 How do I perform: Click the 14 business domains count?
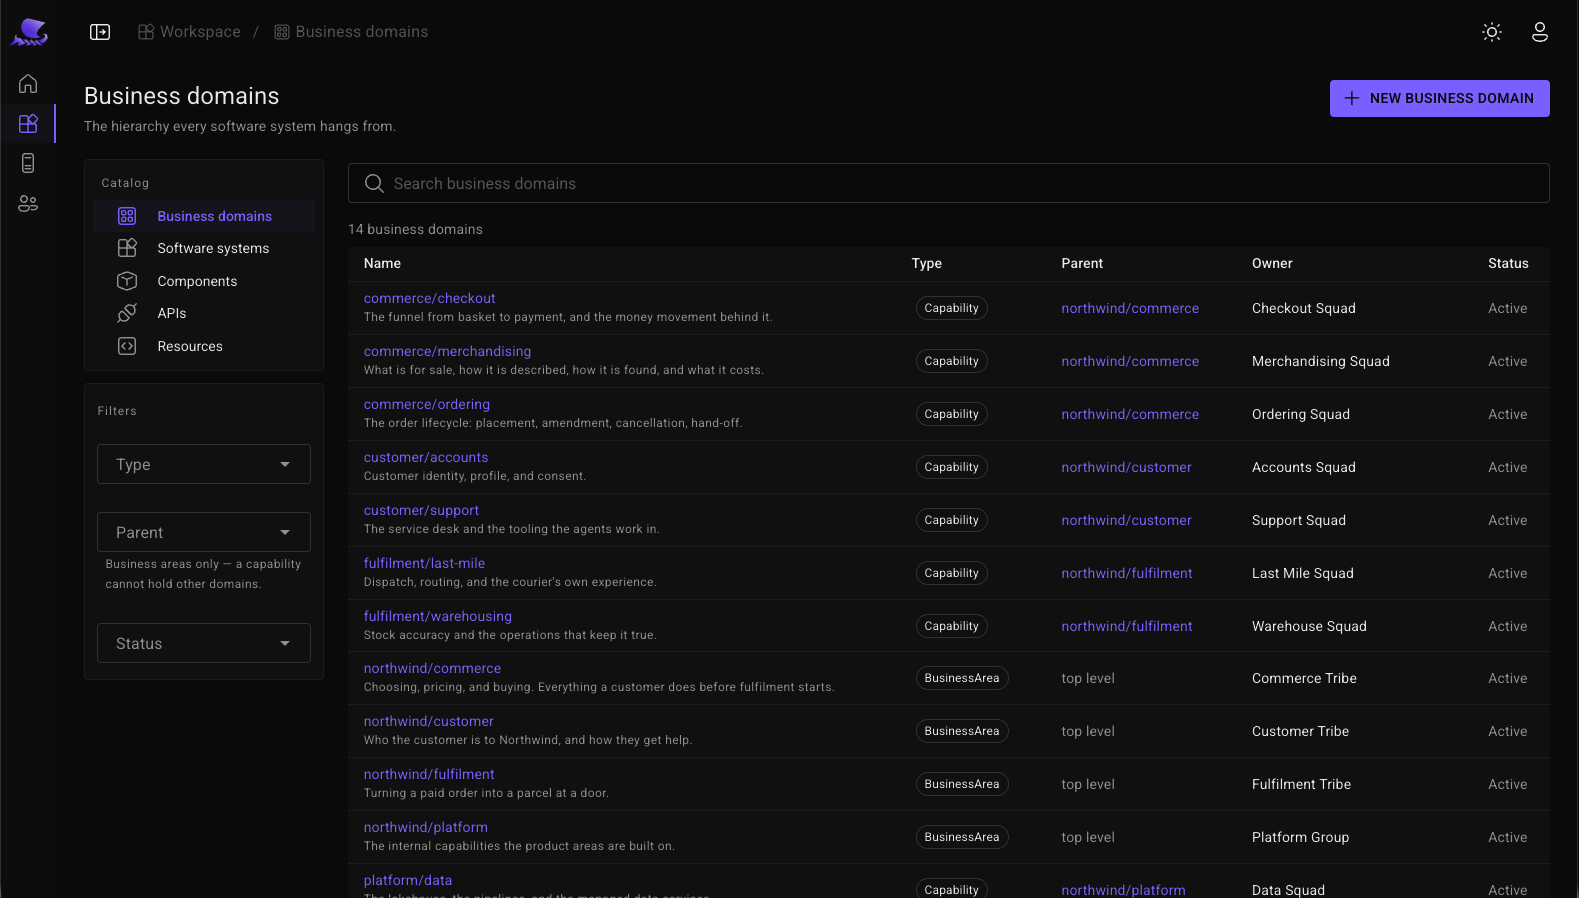tap(415, 229)
